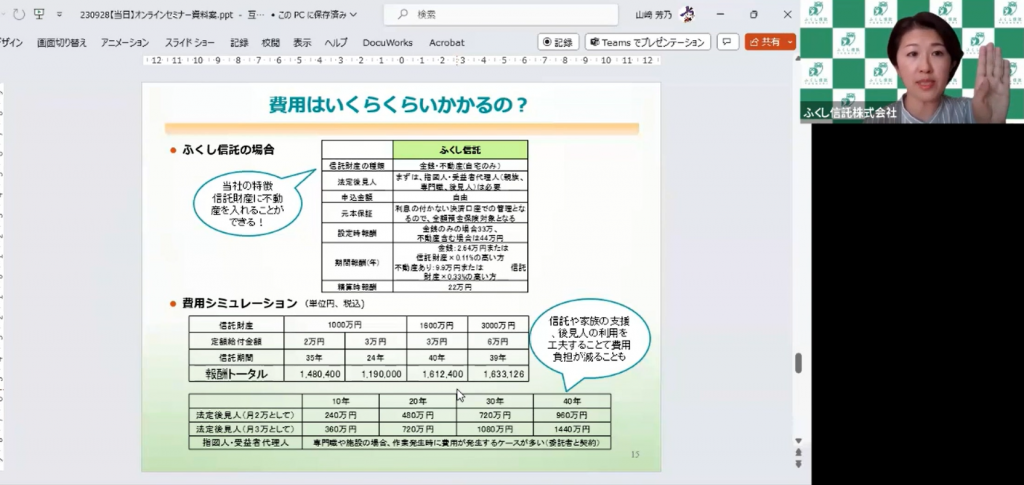
Task: Click the 1440万円 cell
Action: [x=572, y=430]
